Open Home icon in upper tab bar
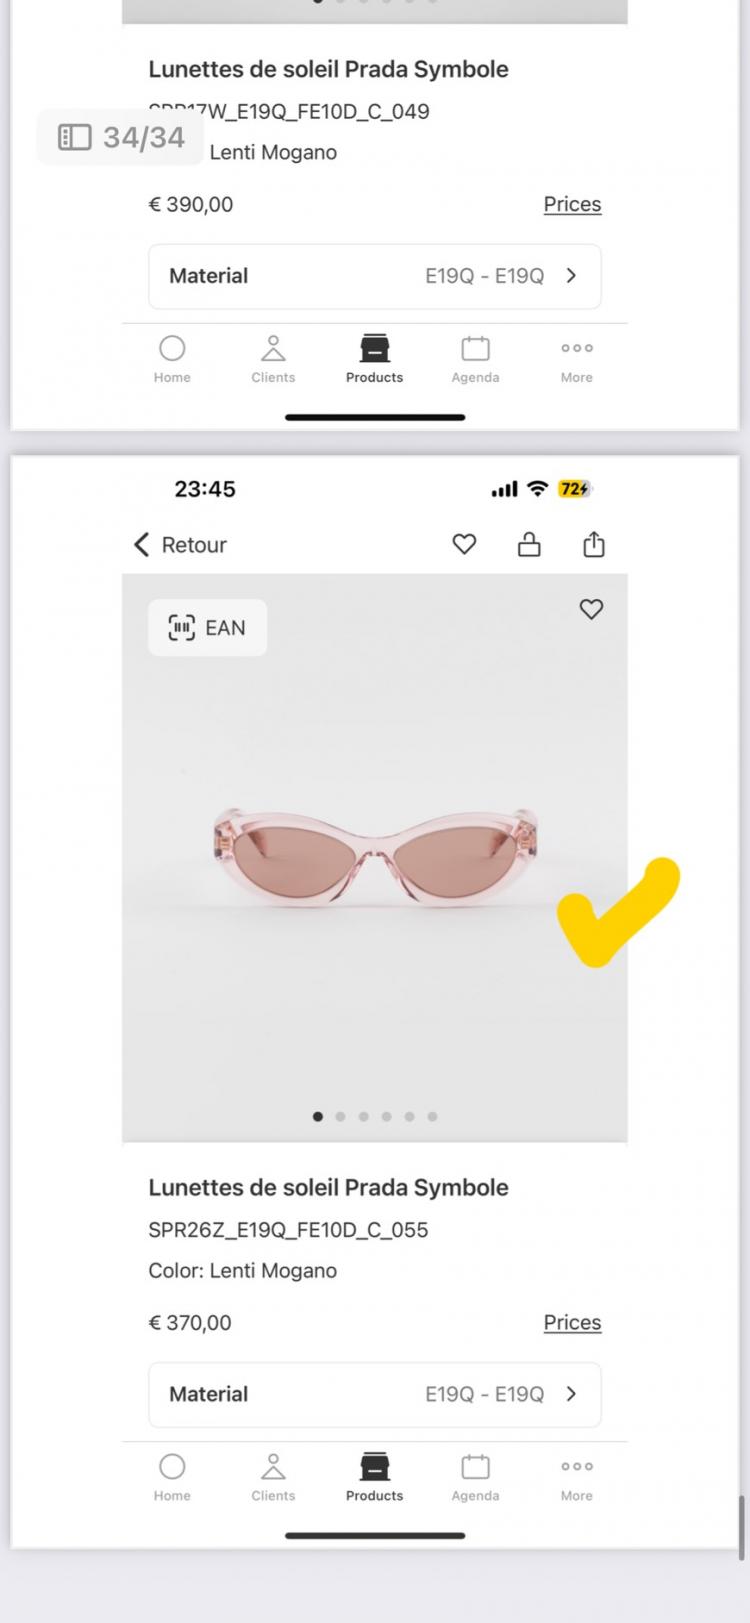750x1623 pixels. [172, 357]
